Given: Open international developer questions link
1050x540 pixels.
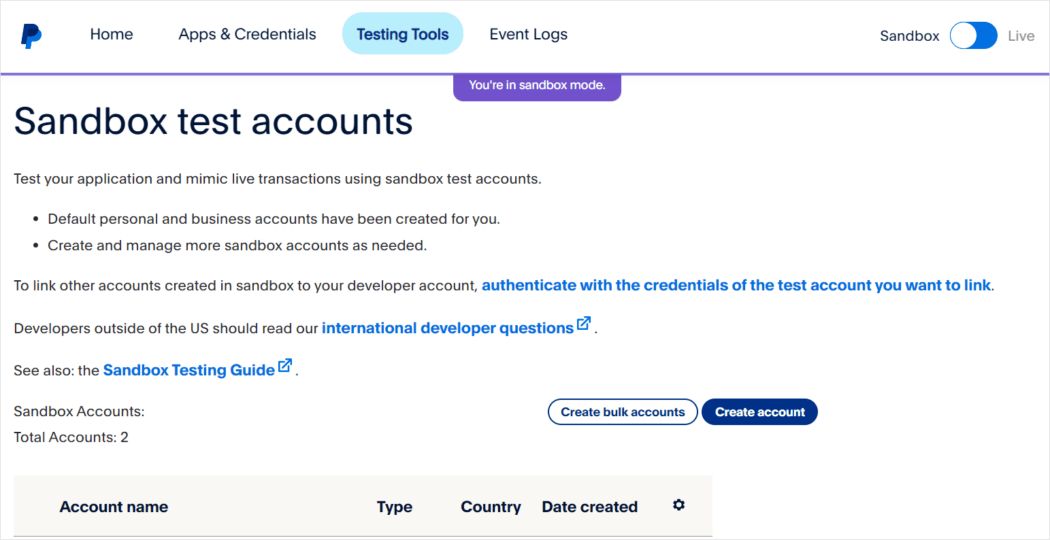Looking at the screenshot, I should coord(447,328).
